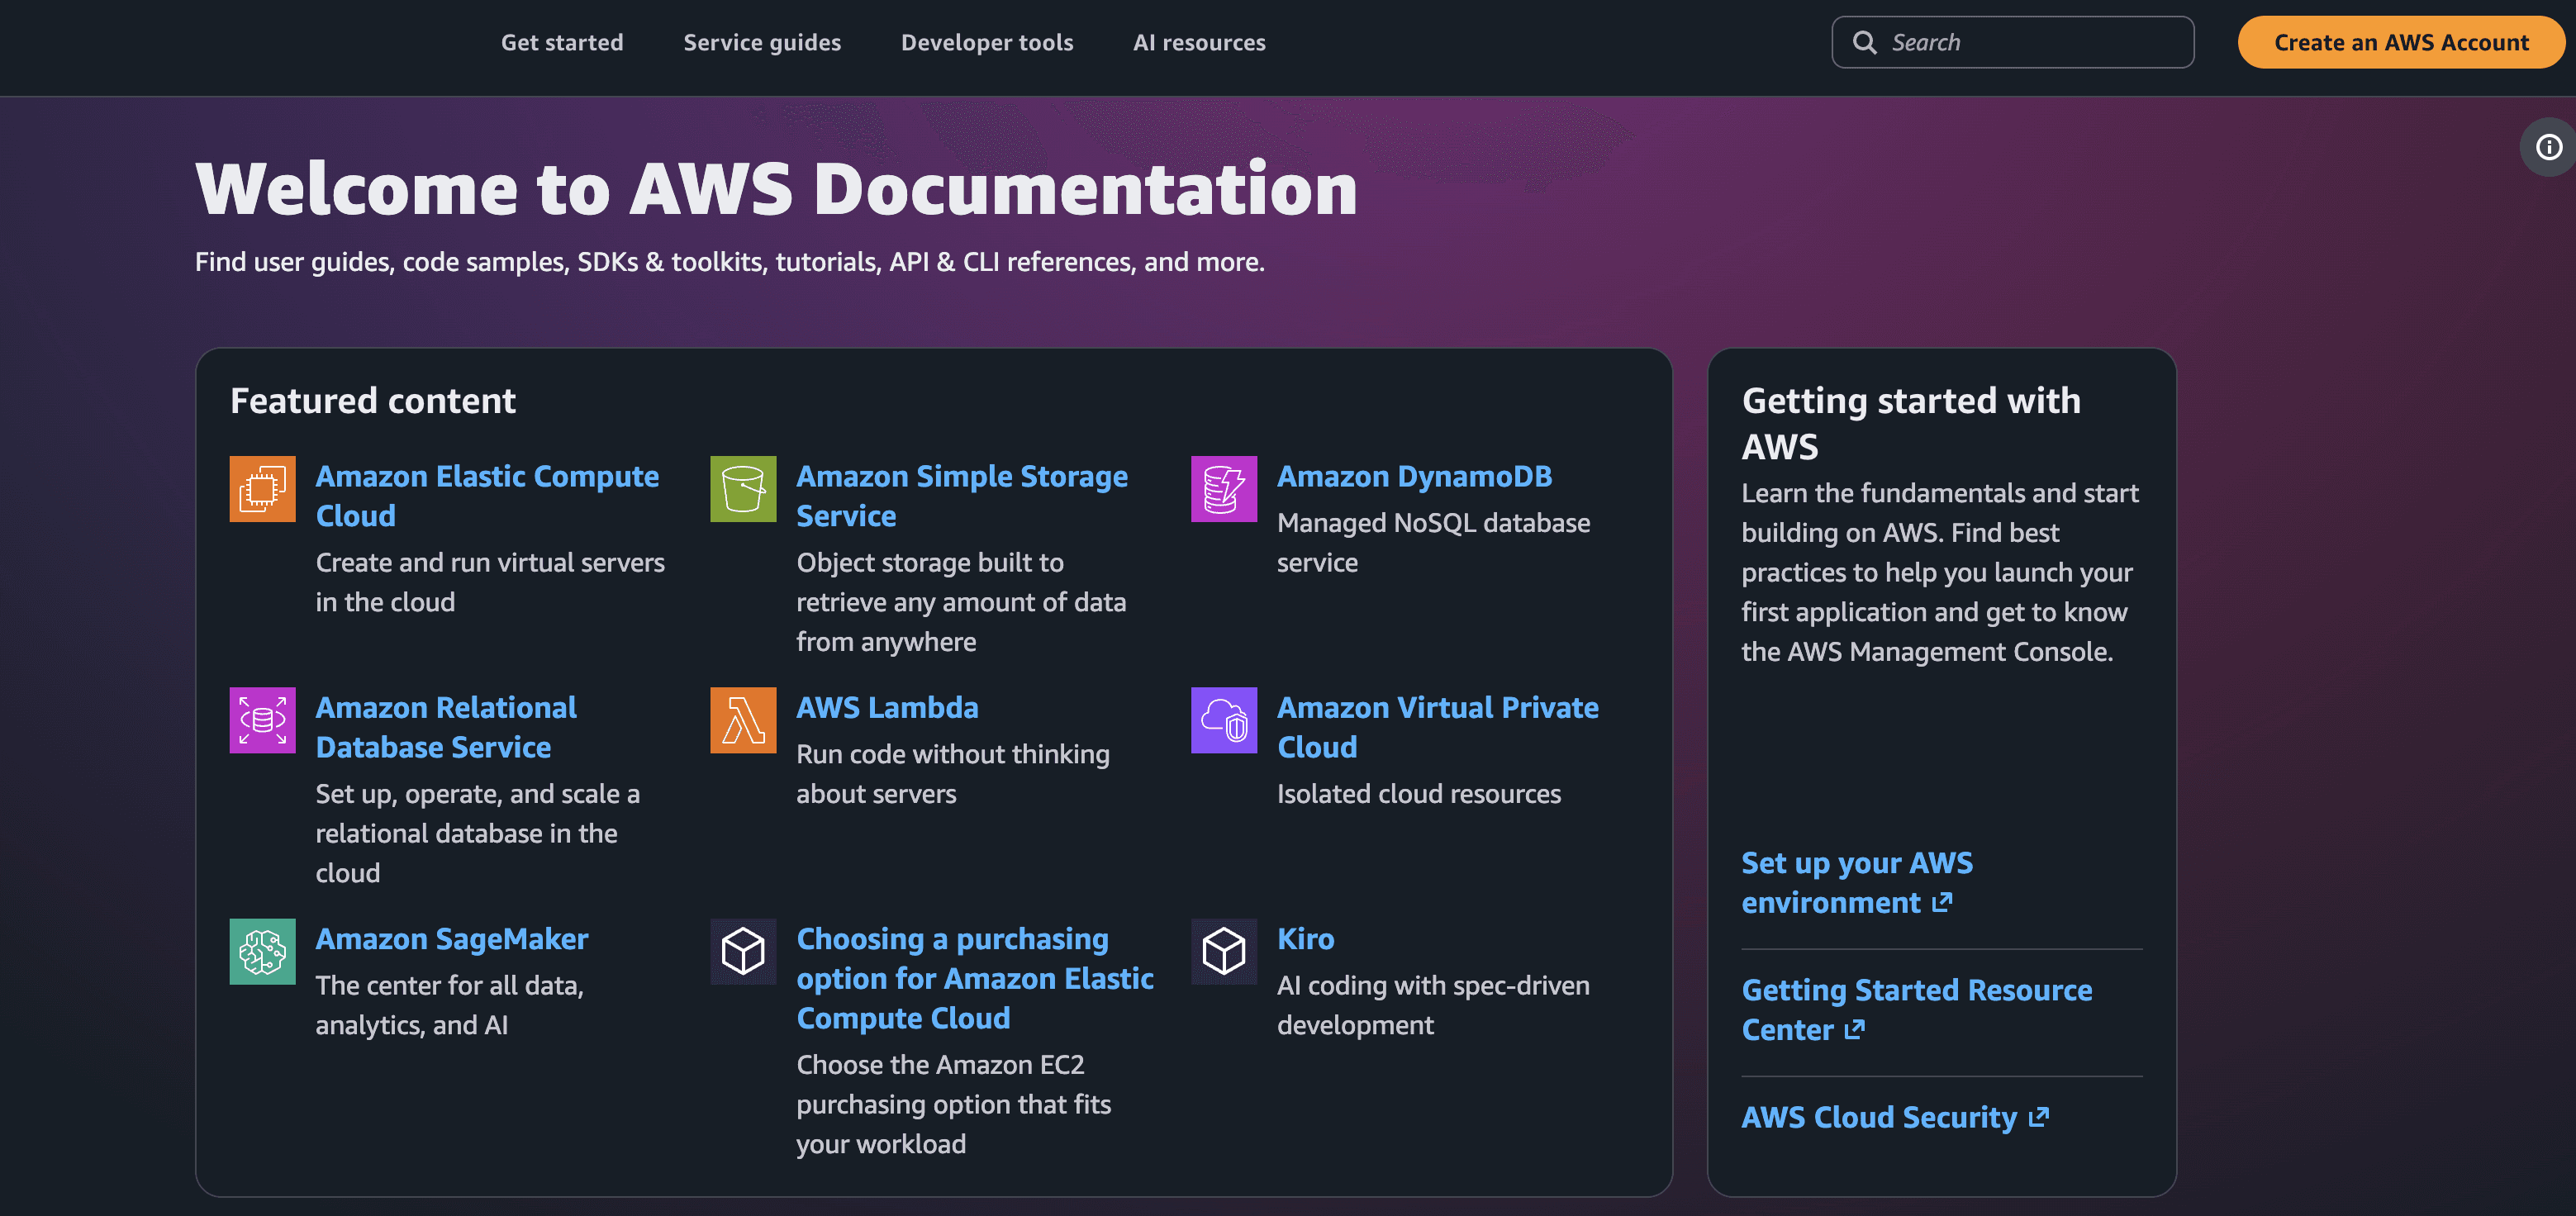Open Amazon Elastic Compute Cloud link
The width and height of the screenshot is (2576, 1216).
[x=487, y=496]
